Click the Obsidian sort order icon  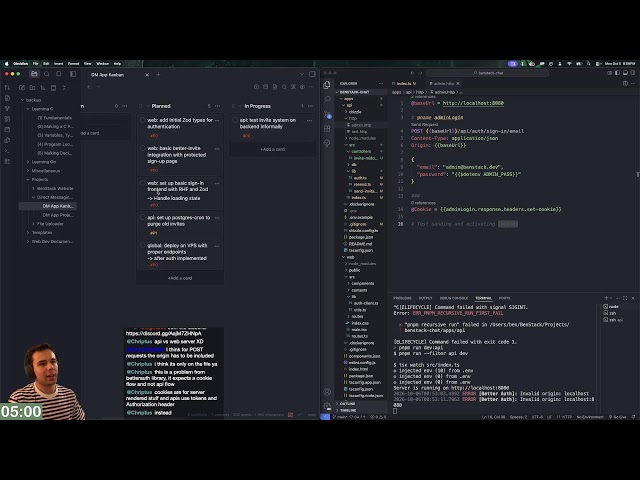click(x=43, y=87)
